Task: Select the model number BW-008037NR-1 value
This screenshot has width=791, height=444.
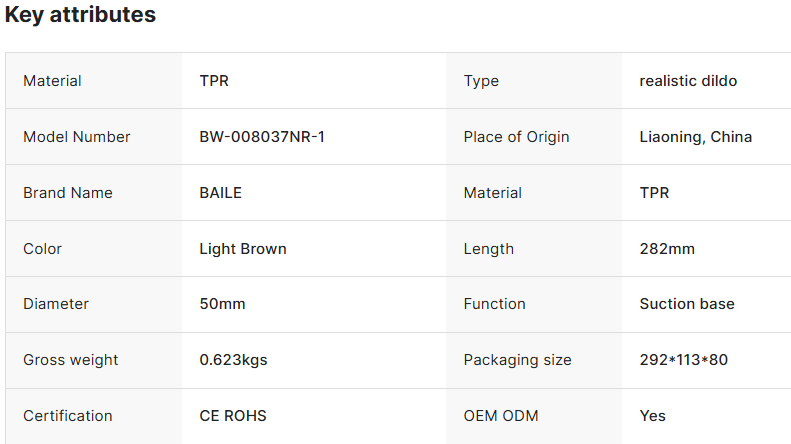Action: (x=262, y=137)
